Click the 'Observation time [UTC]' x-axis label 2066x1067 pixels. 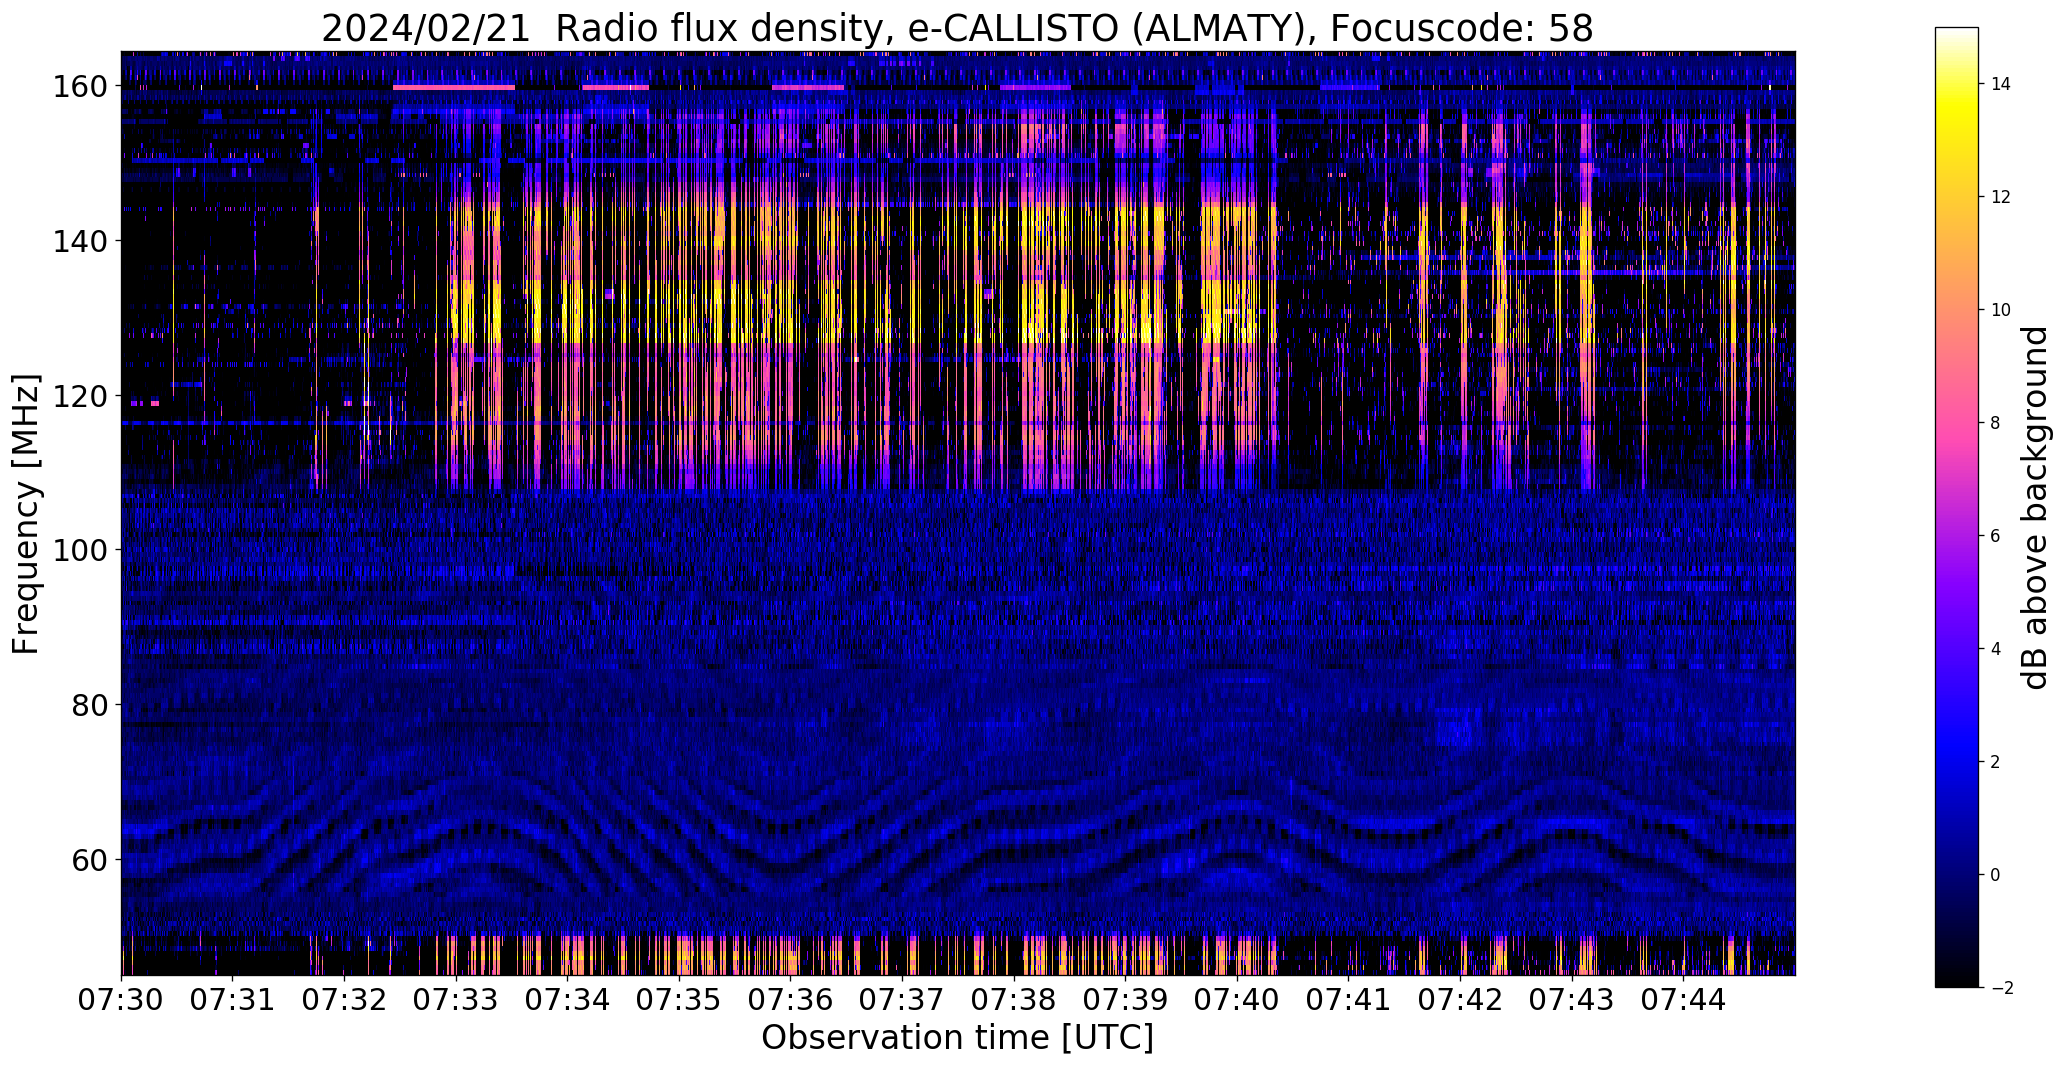957,1038
